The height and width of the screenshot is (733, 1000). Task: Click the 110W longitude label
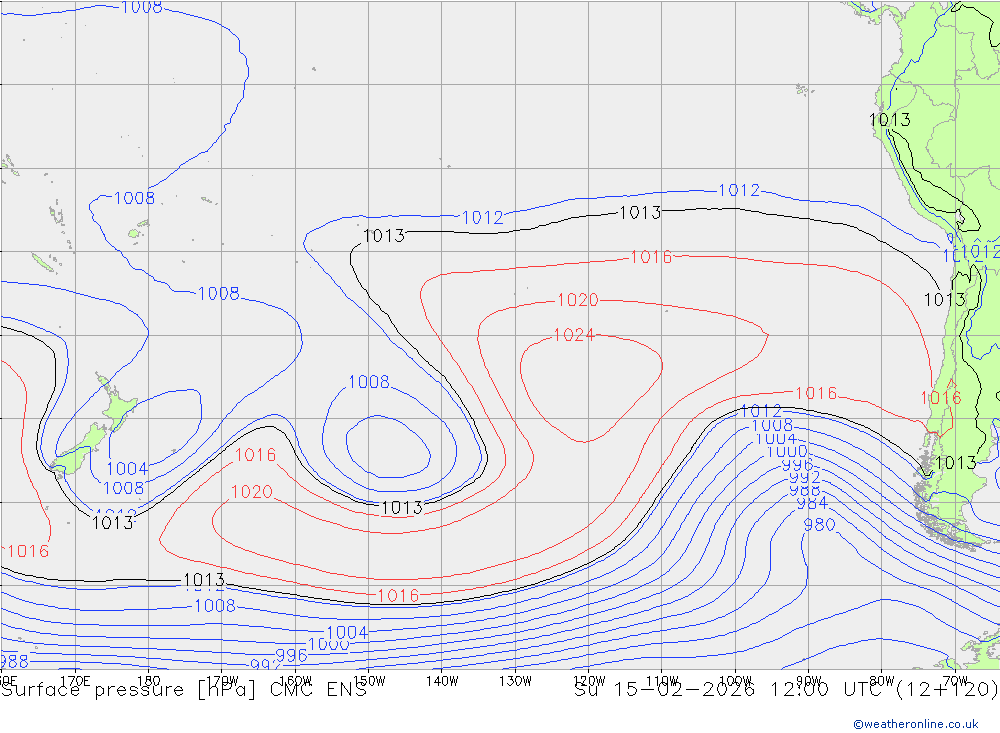(x=662, y=681)
